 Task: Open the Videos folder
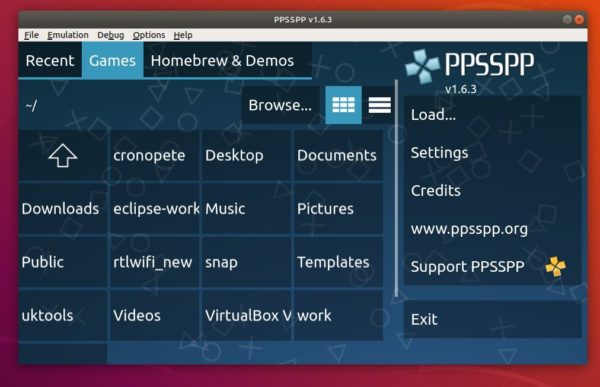[x=155, y=315]
